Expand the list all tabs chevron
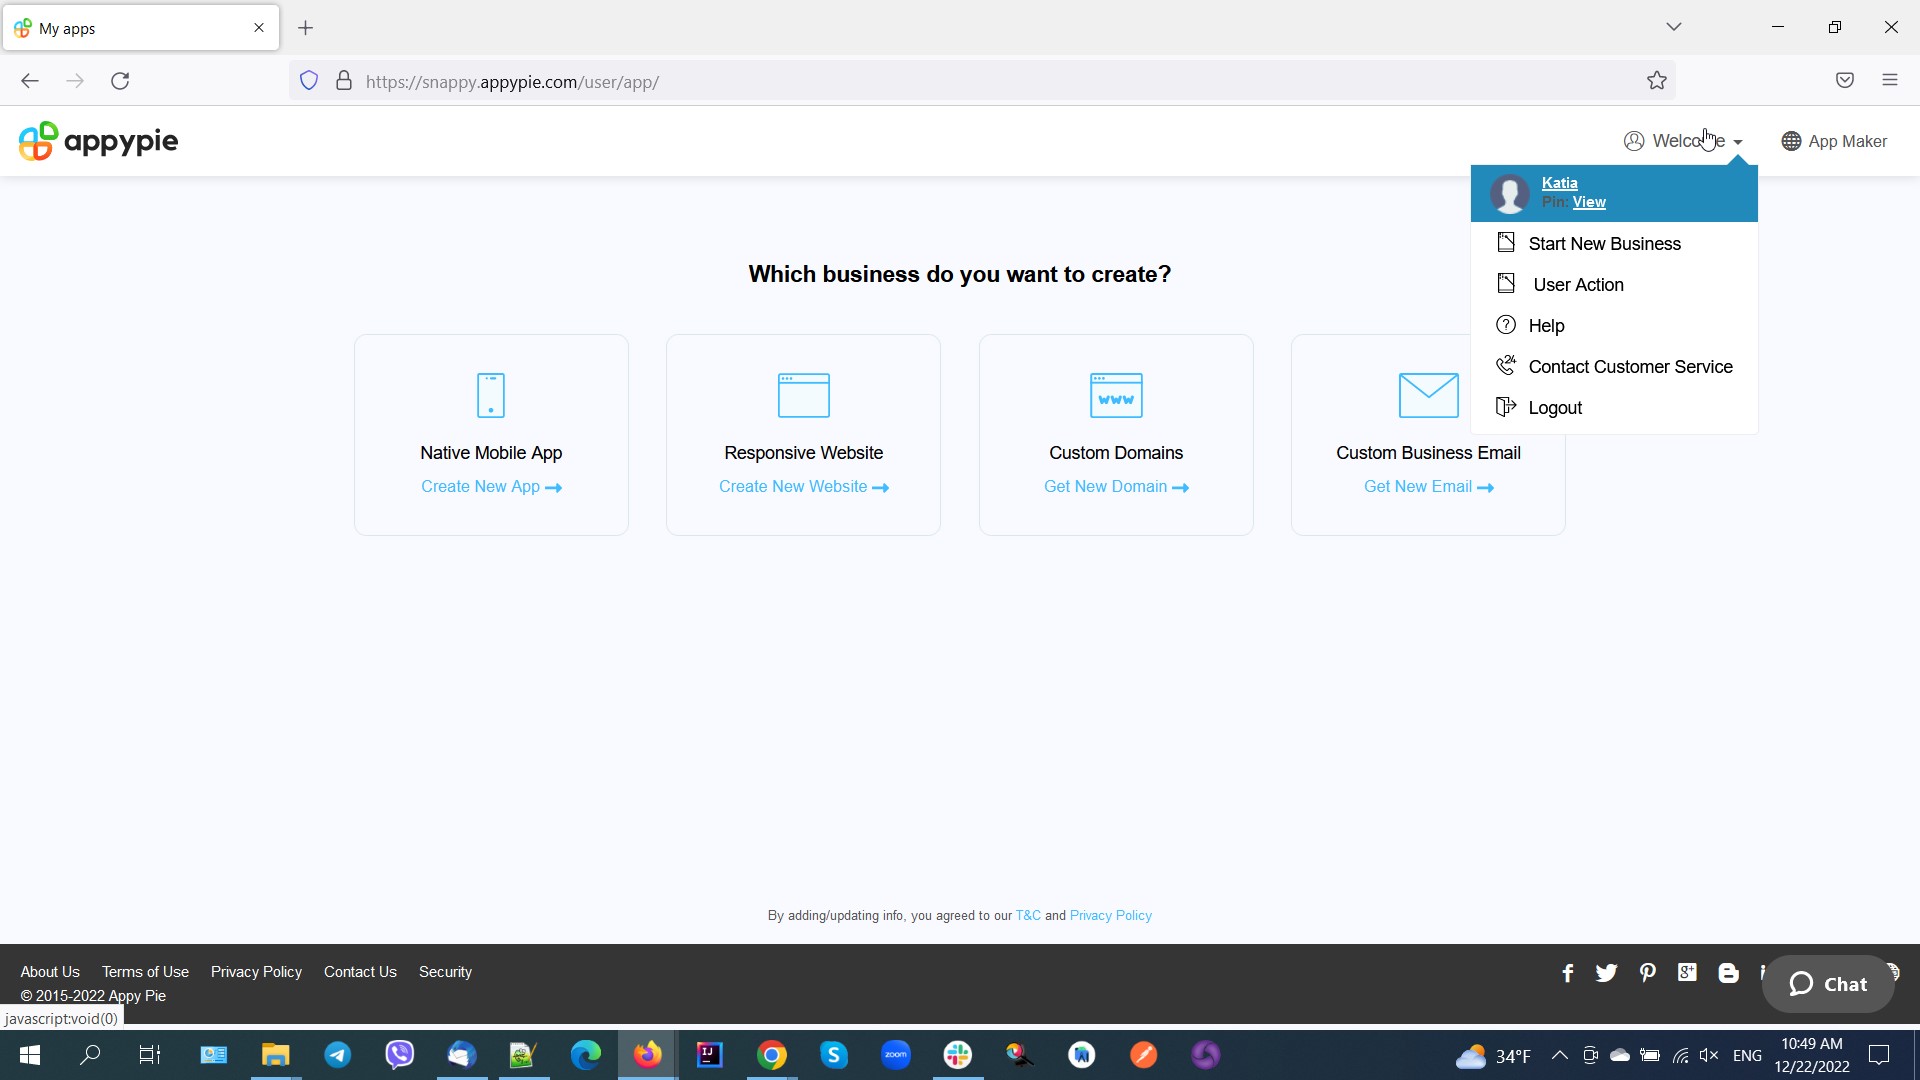This screenshot has width=1920, height=1080. point(1674,27)
